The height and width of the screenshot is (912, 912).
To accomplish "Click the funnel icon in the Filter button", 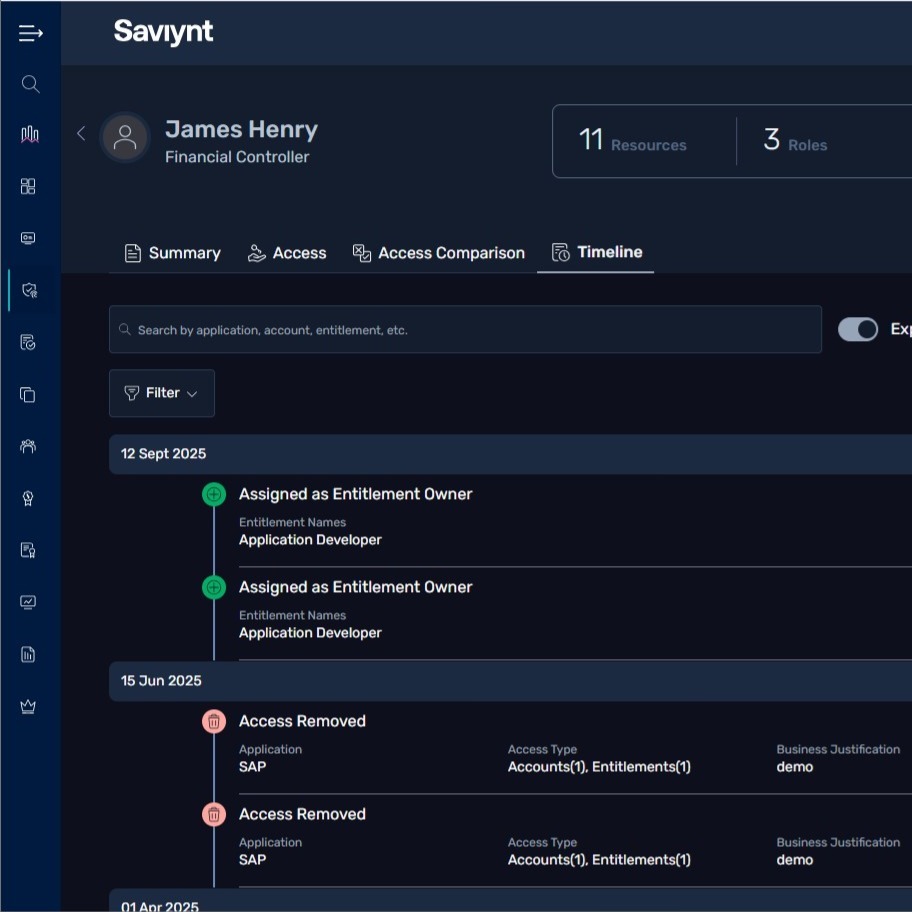I will pos(132,393).
